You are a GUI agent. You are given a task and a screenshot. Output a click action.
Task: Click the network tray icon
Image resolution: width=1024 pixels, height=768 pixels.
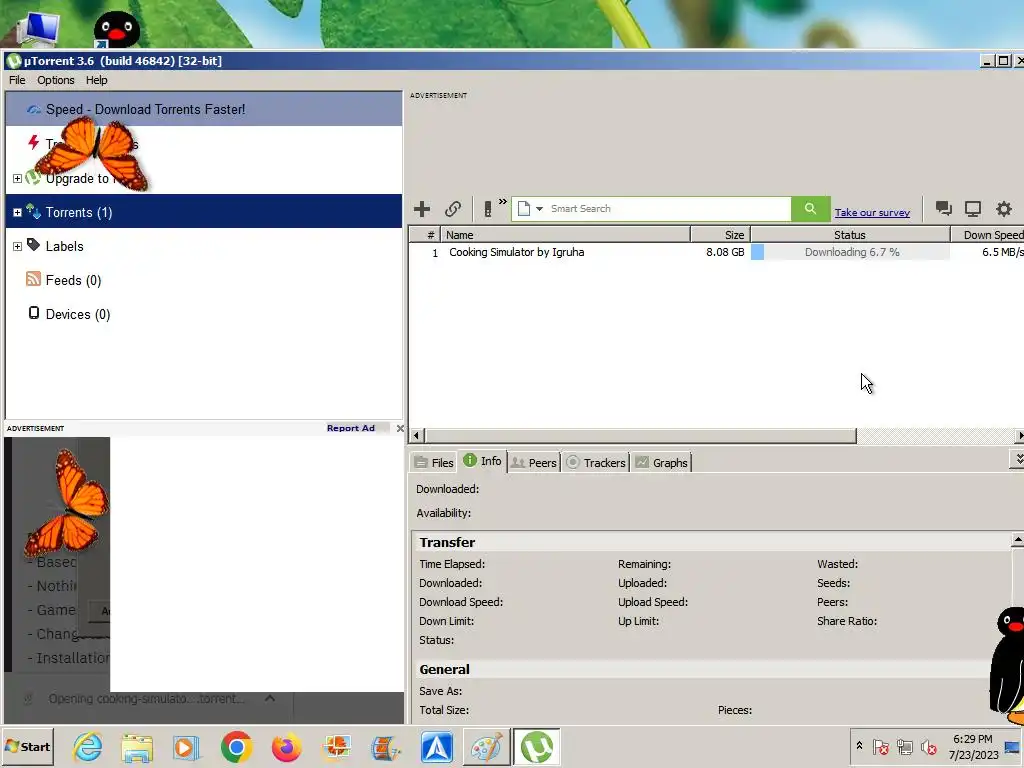(904, 746)
